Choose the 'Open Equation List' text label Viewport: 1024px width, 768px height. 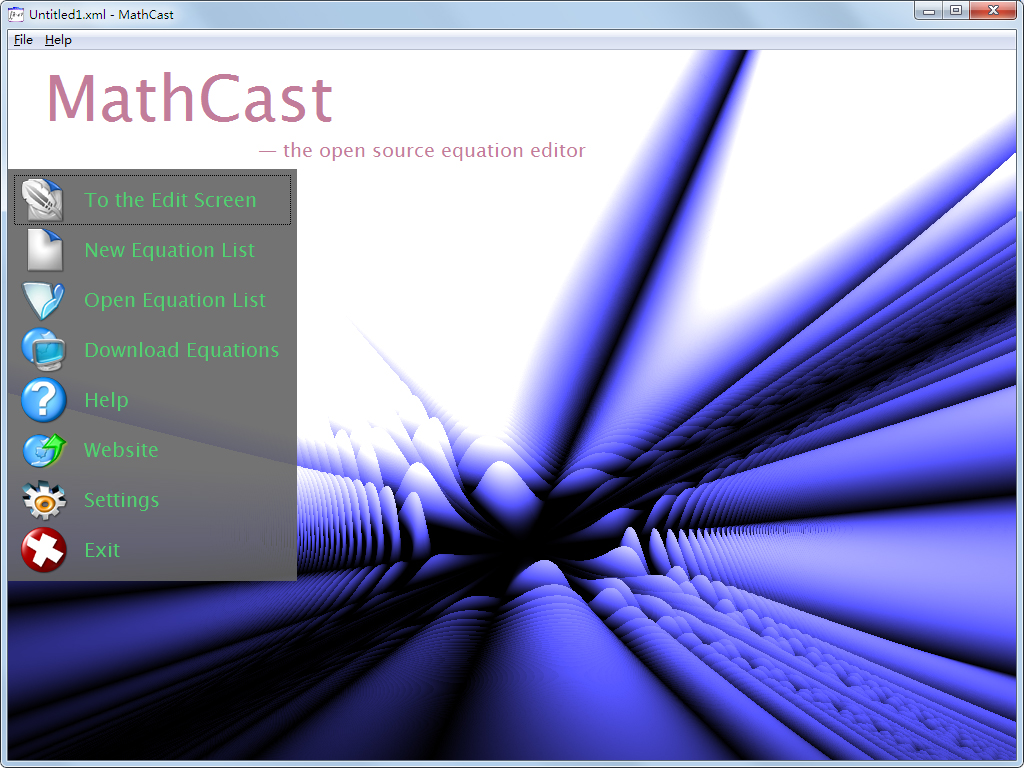(175, 300)
